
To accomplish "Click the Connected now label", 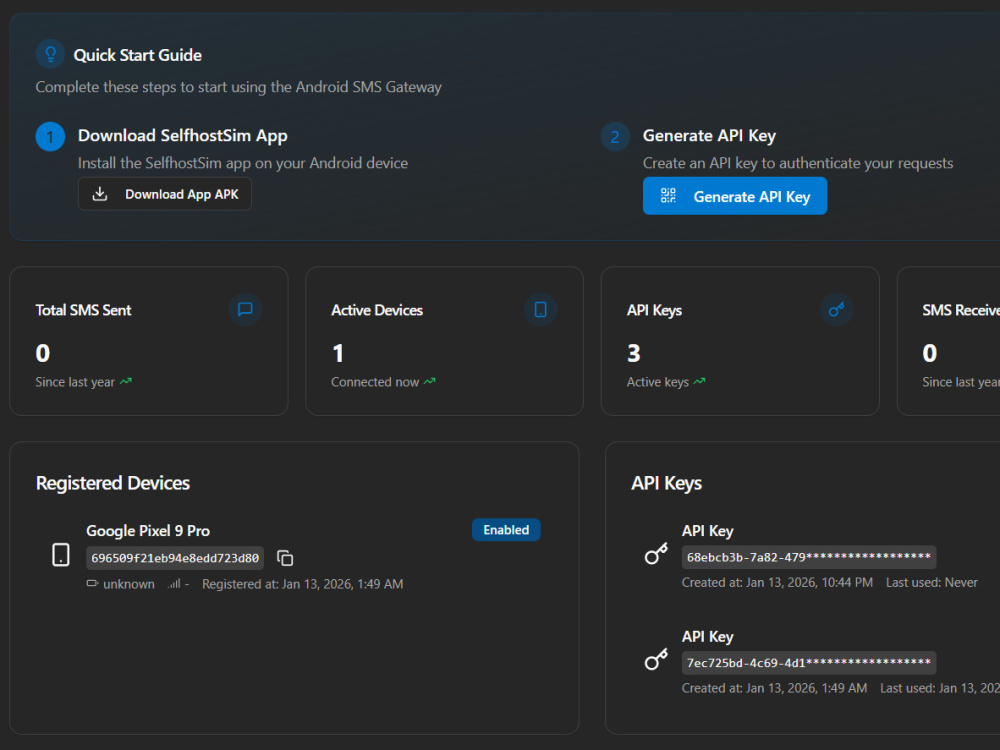I will [x=375, y=382].
